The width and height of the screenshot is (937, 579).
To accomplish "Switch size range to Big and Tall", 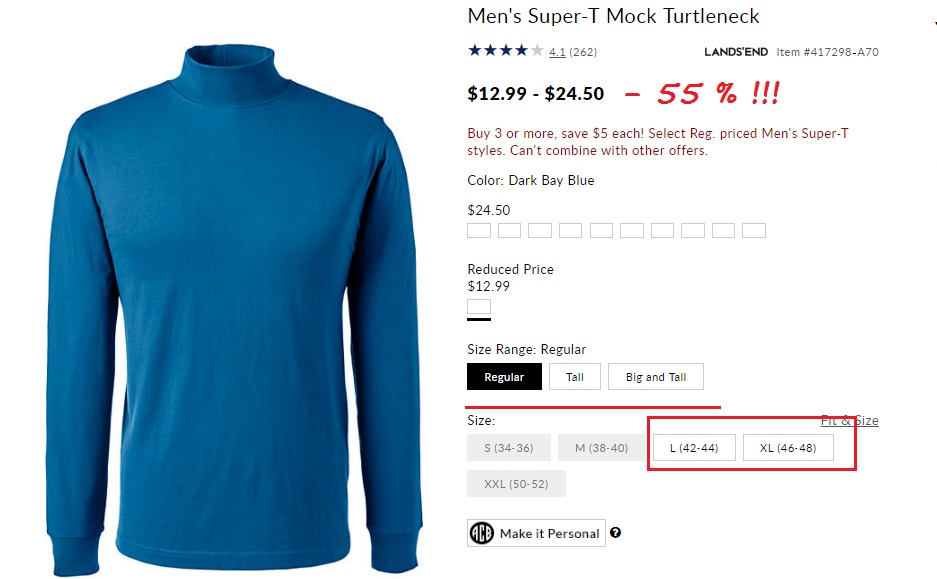I will tap(655, 377).
